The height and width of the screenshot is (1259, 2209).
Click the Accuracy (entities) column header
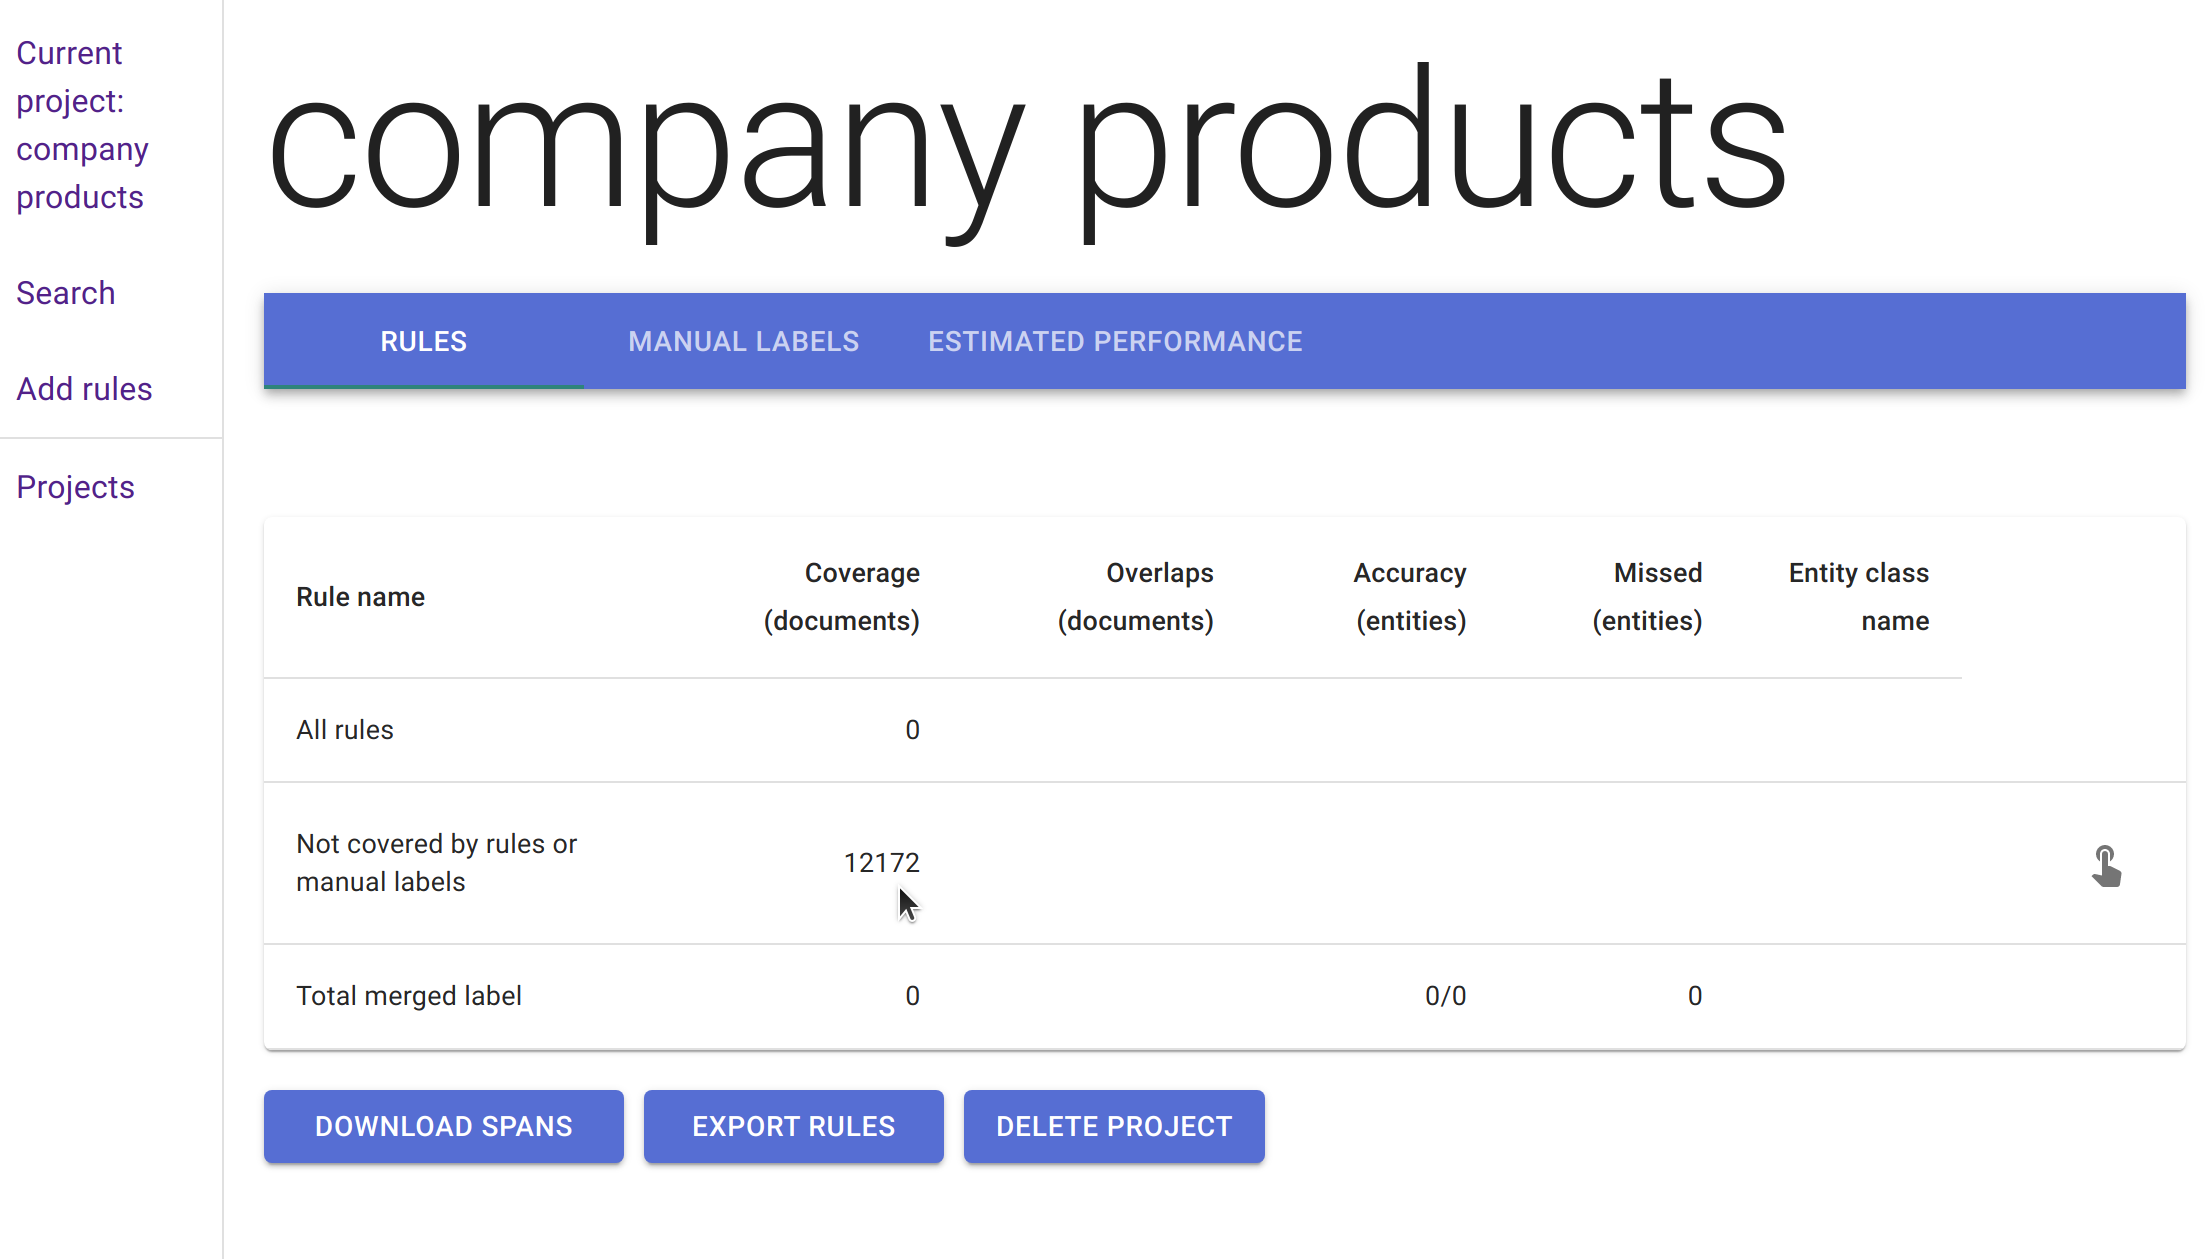point(1410,597)
